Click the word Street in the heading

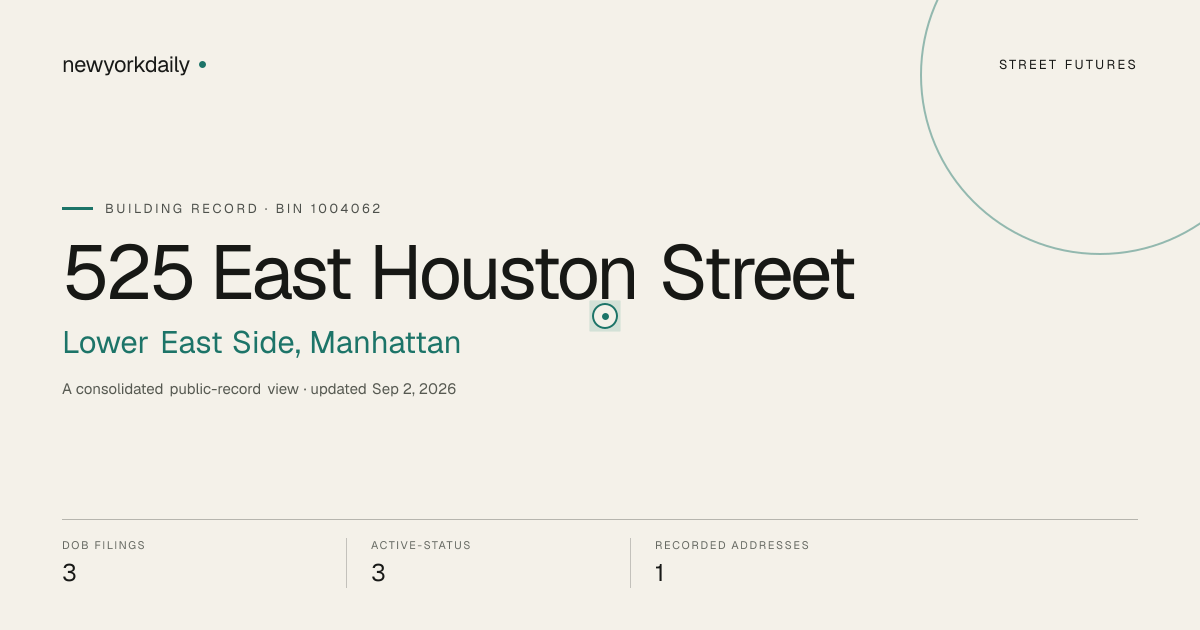pos(758,274)
